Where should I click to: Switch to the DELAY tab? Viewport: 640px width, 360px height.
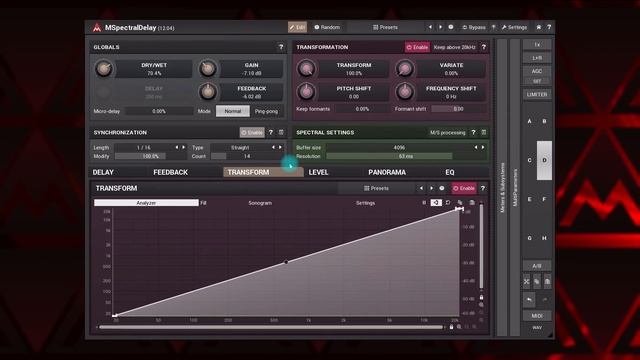pyautogui.click(x=103, y=172)
